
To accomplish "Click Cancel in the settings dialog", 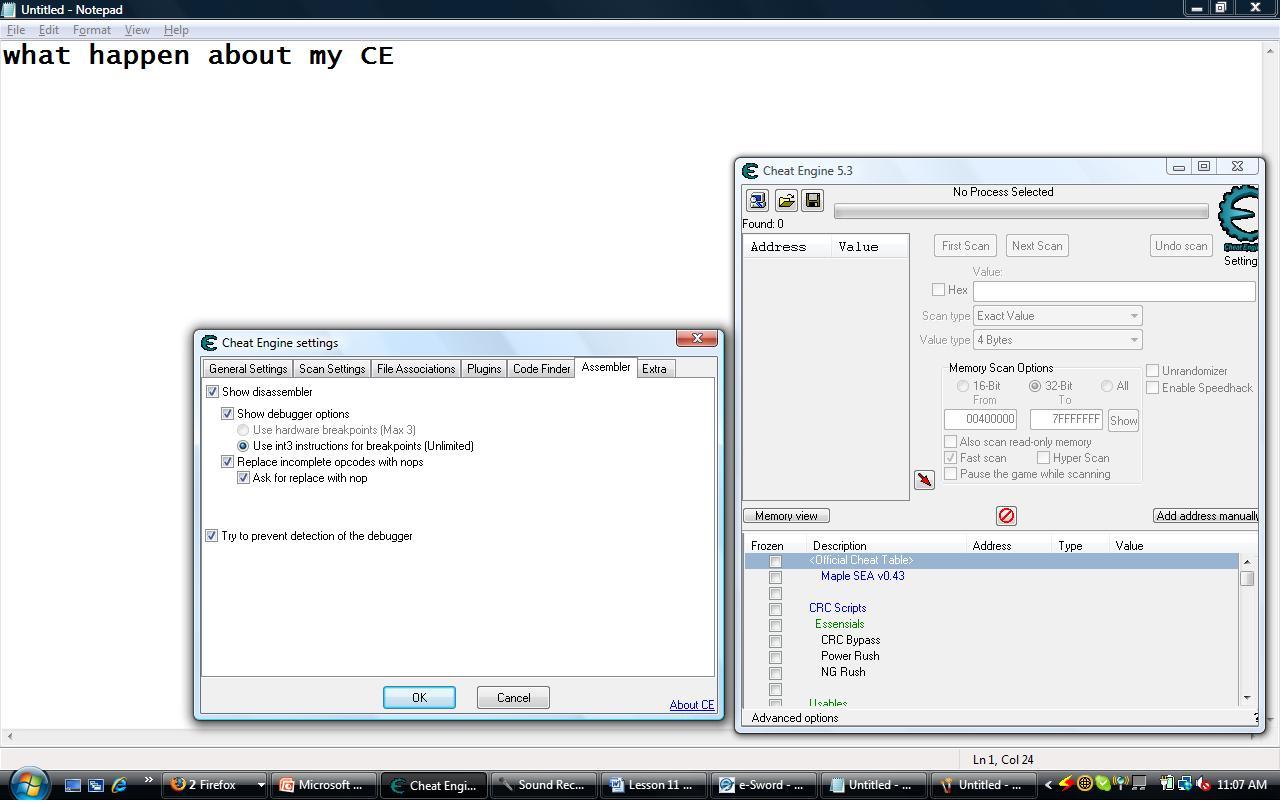I will tap(513, 698).
